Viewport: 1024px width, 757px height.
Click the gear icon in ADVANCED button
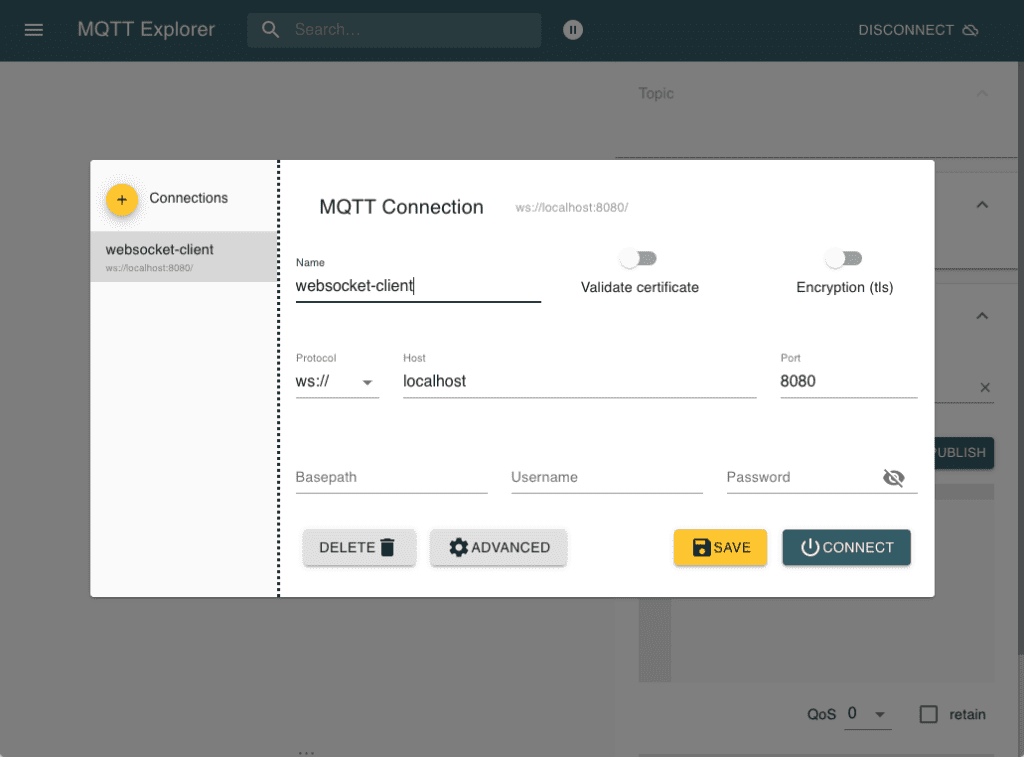coord(458,547)
